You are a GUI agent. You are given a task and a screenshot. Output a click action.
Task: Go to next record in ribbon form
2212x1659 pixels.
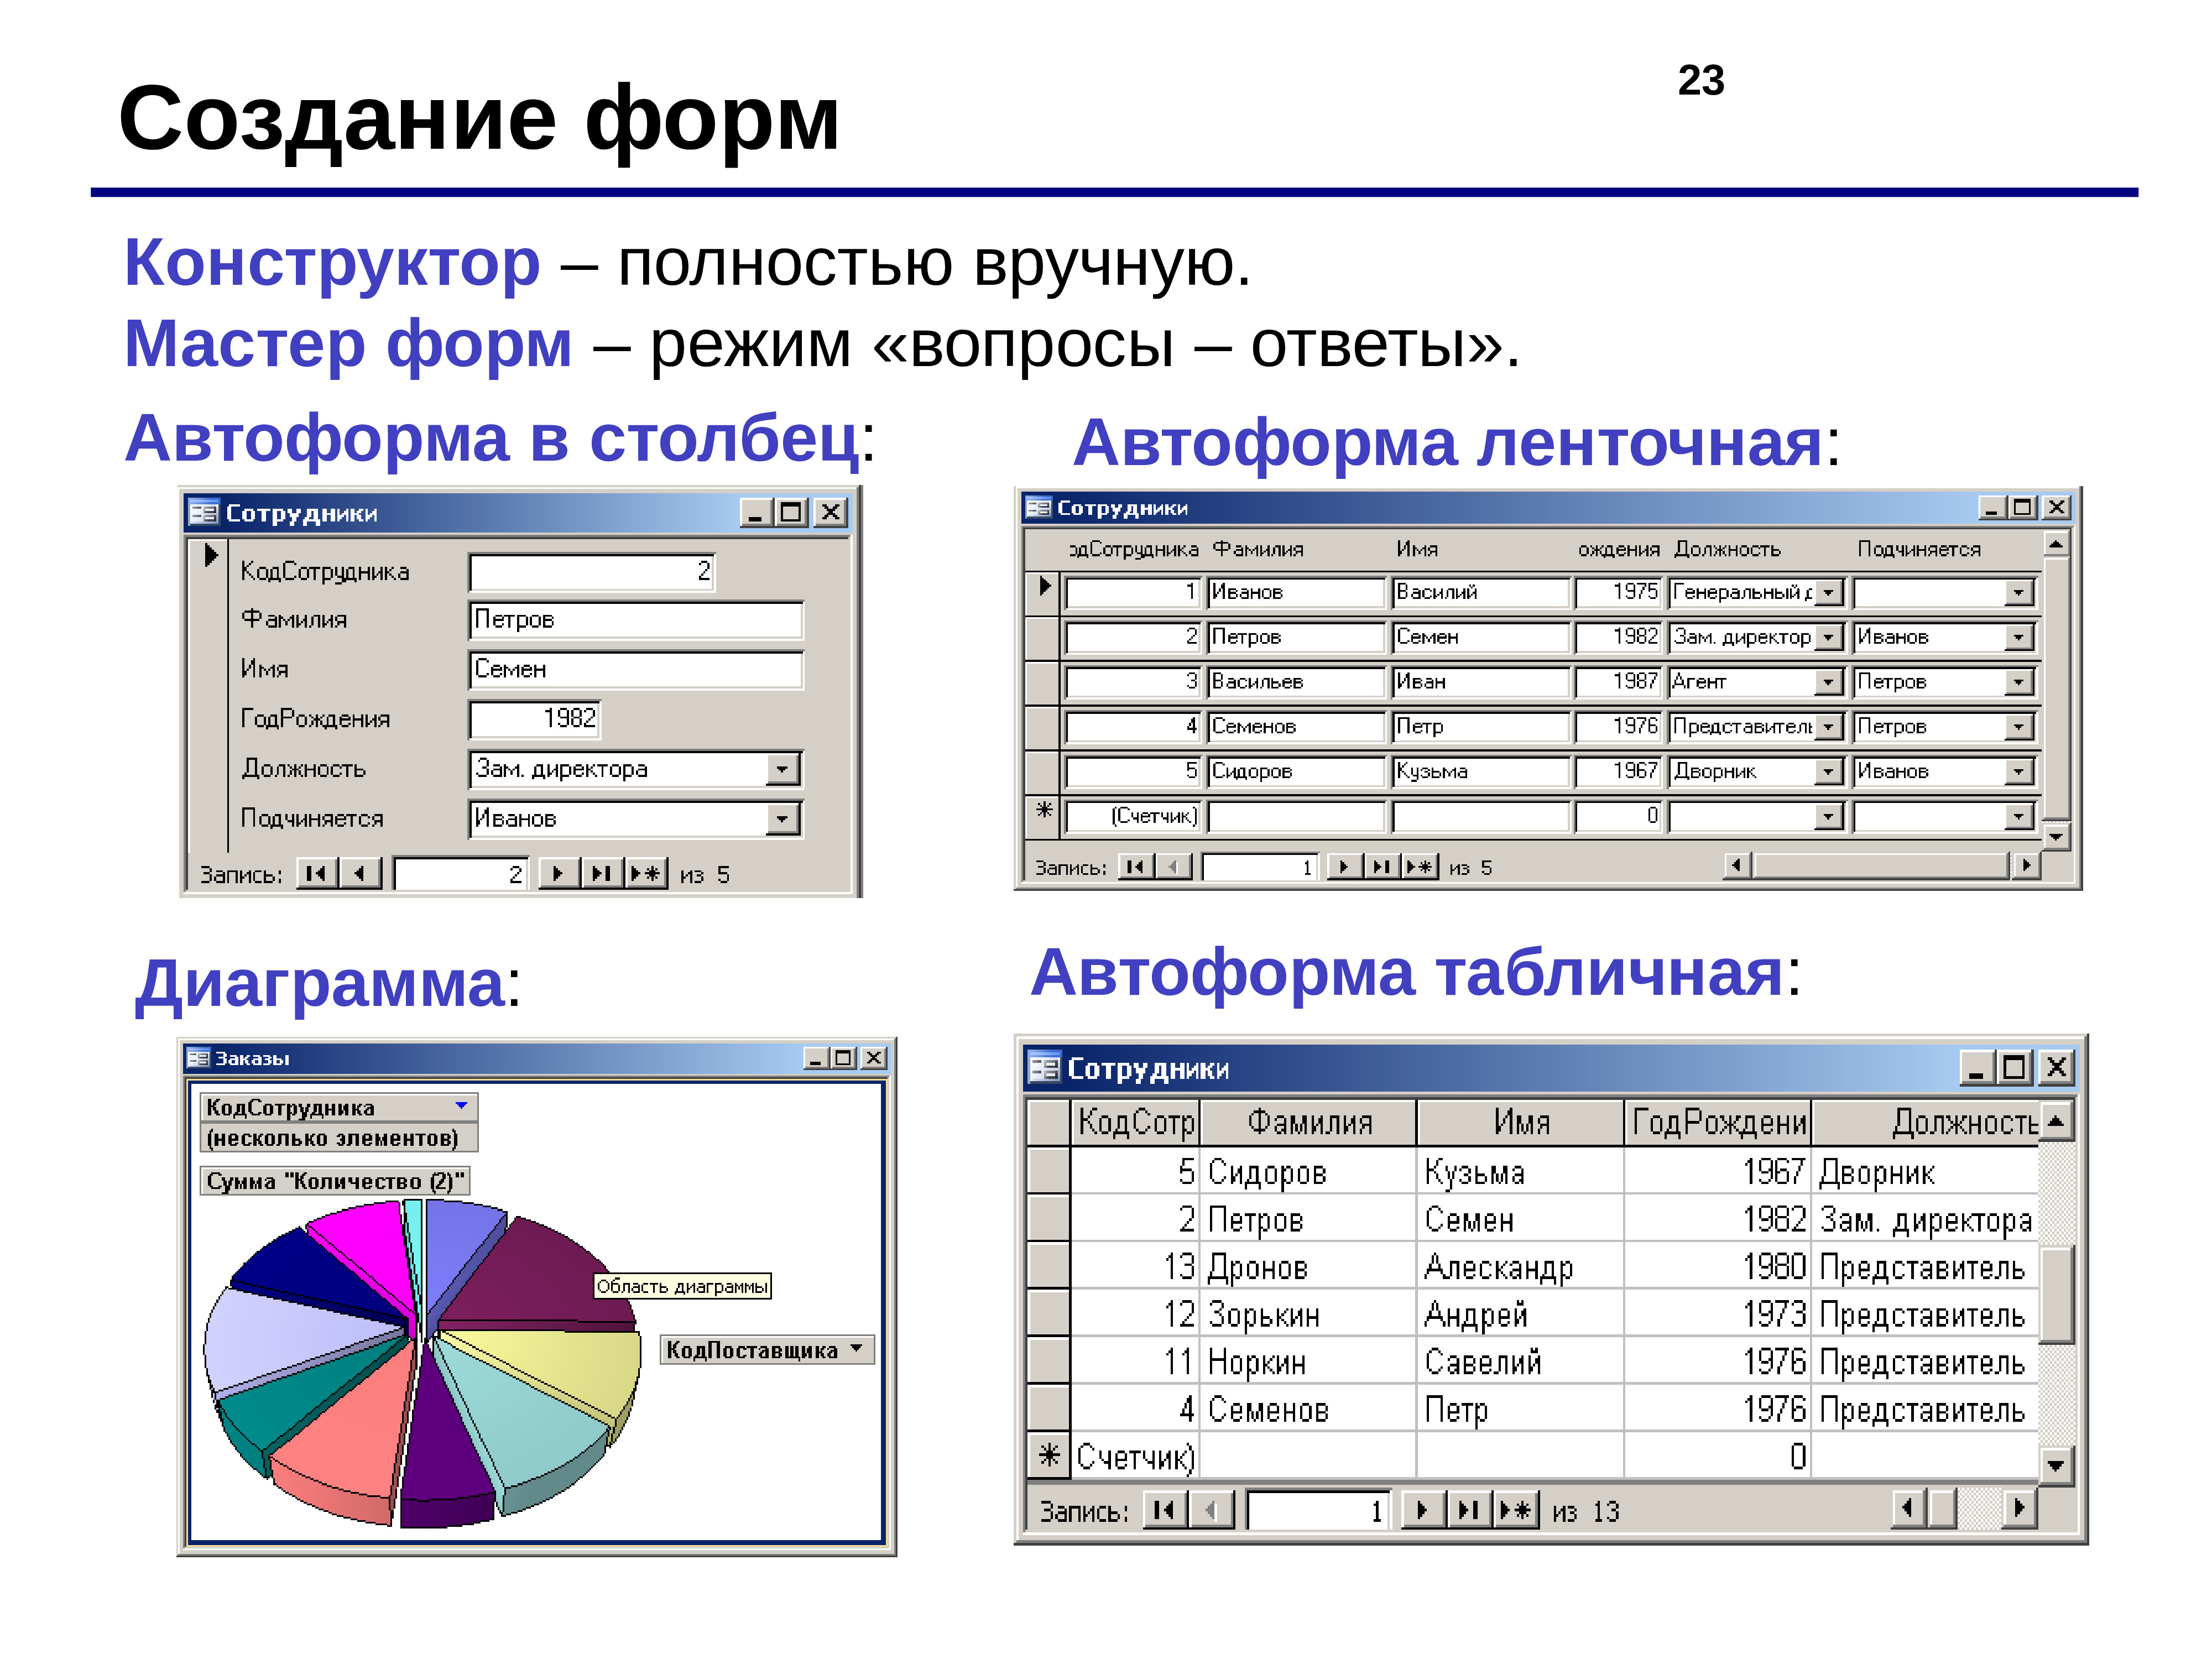(1345, 866)
